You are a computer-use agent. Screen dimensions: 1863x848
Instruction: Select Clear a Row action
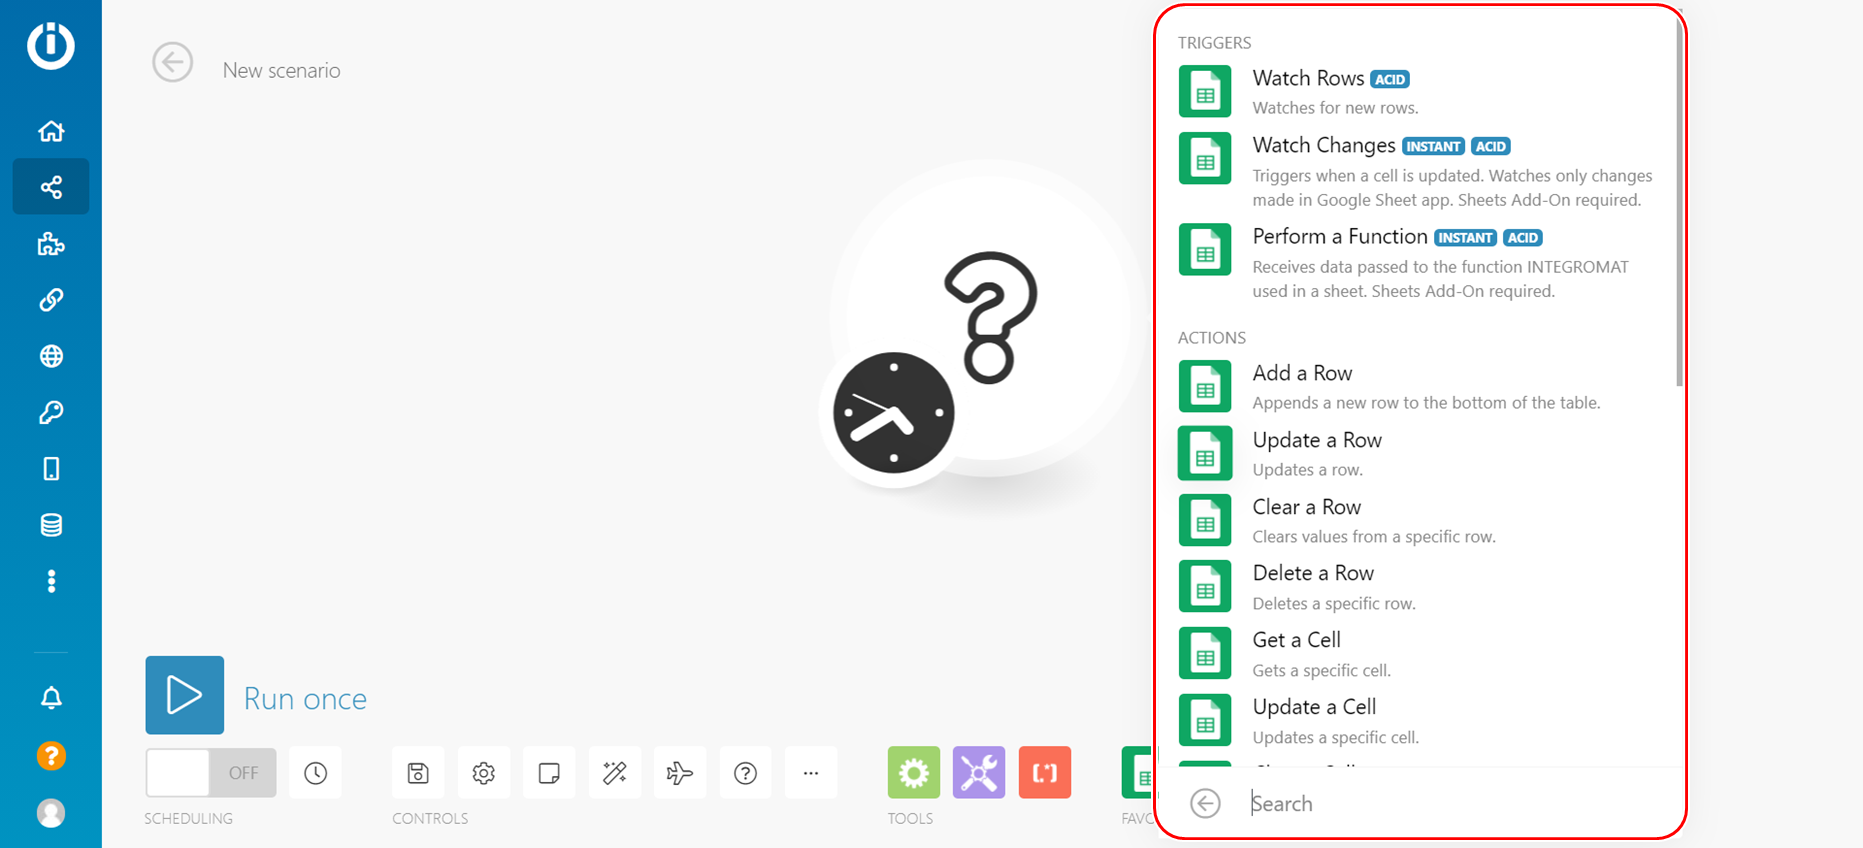point(1418,520)
